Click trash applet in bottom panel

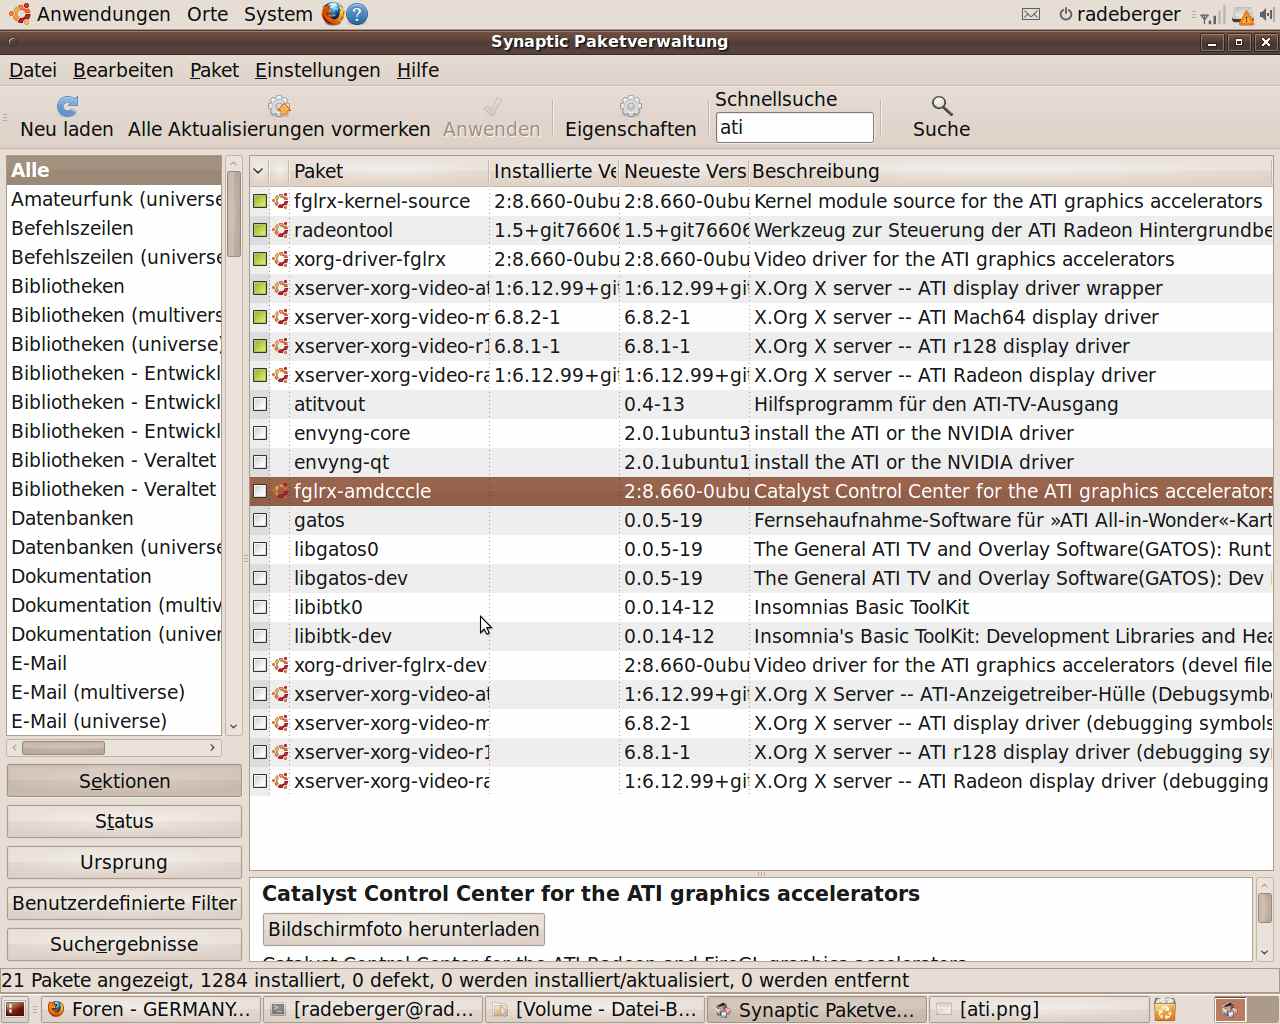point(1164,1009)
